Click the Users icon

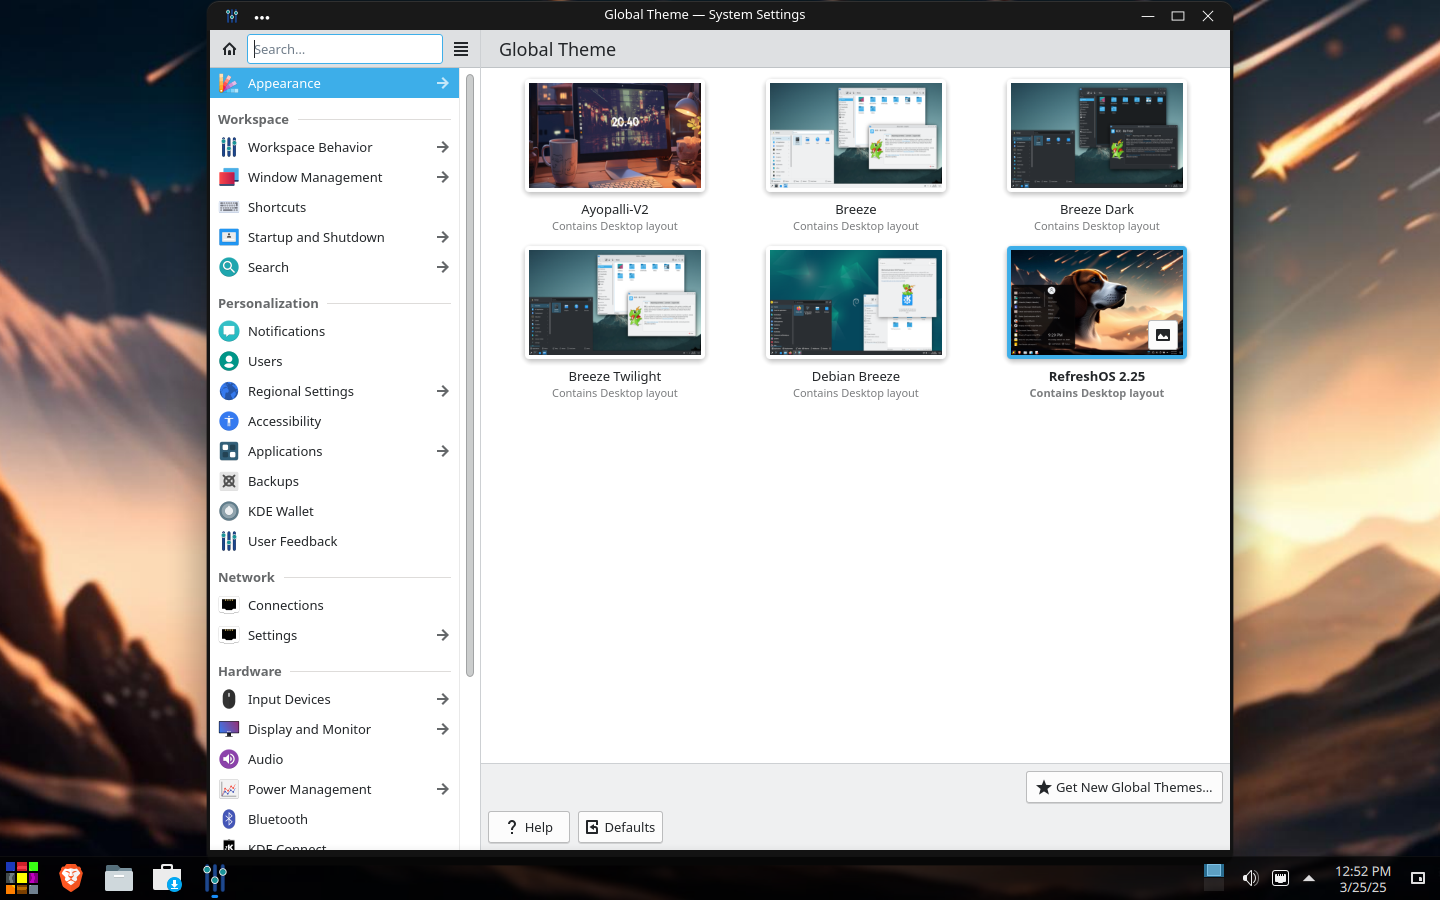pos(229,361)
